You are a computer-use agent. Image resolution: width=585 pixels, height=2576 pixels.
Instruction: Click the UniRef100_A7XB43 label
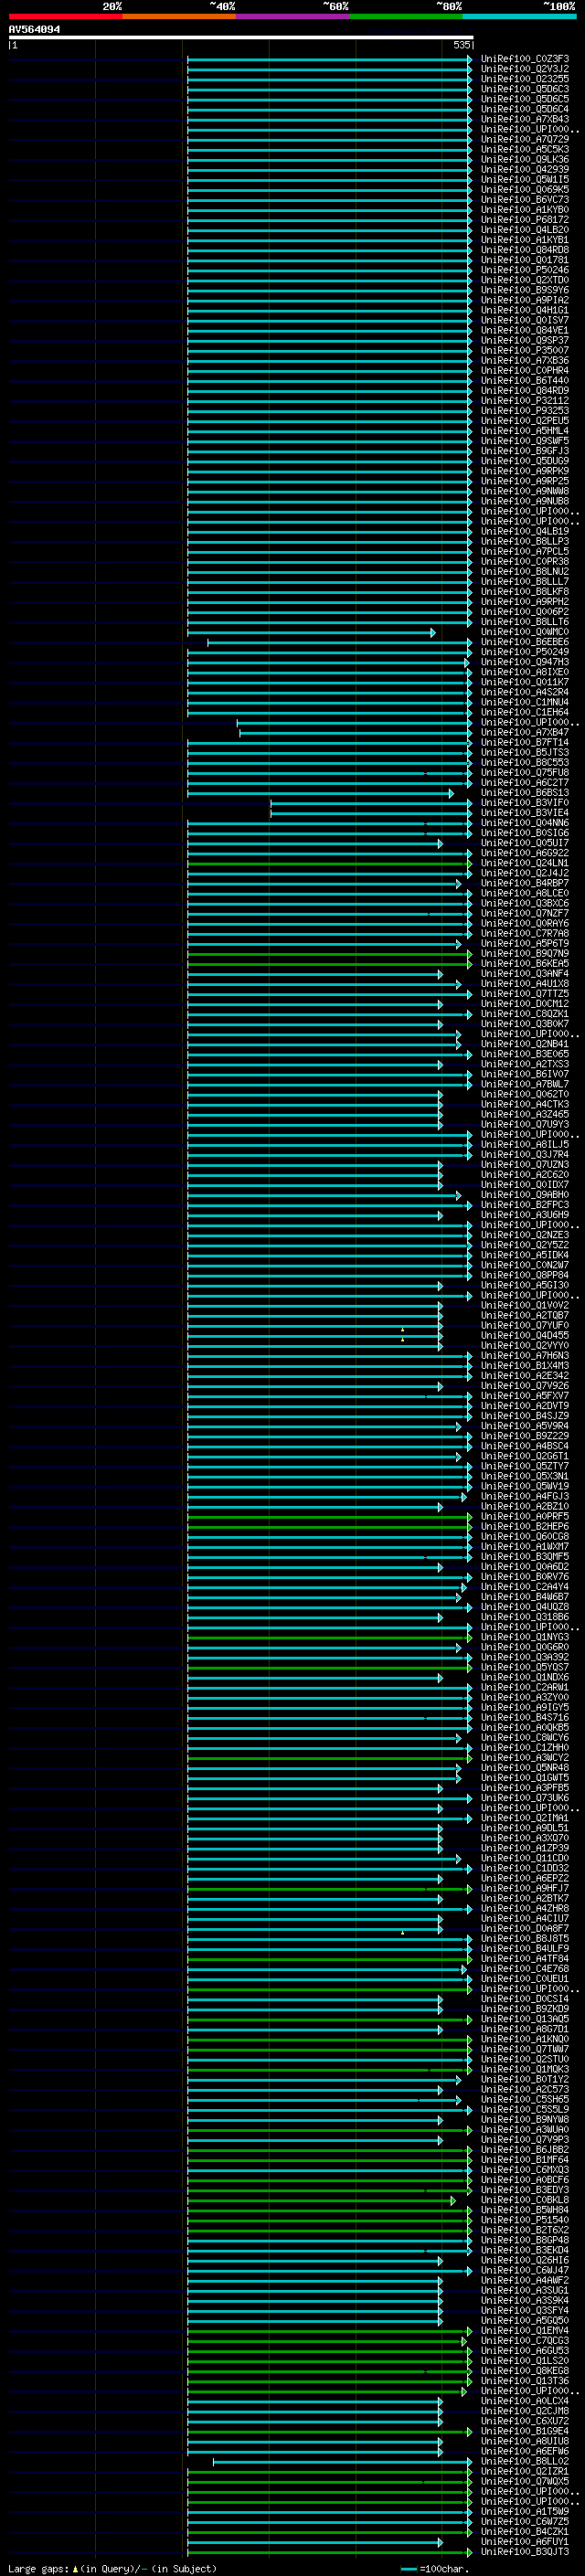(x=525, y=119)
